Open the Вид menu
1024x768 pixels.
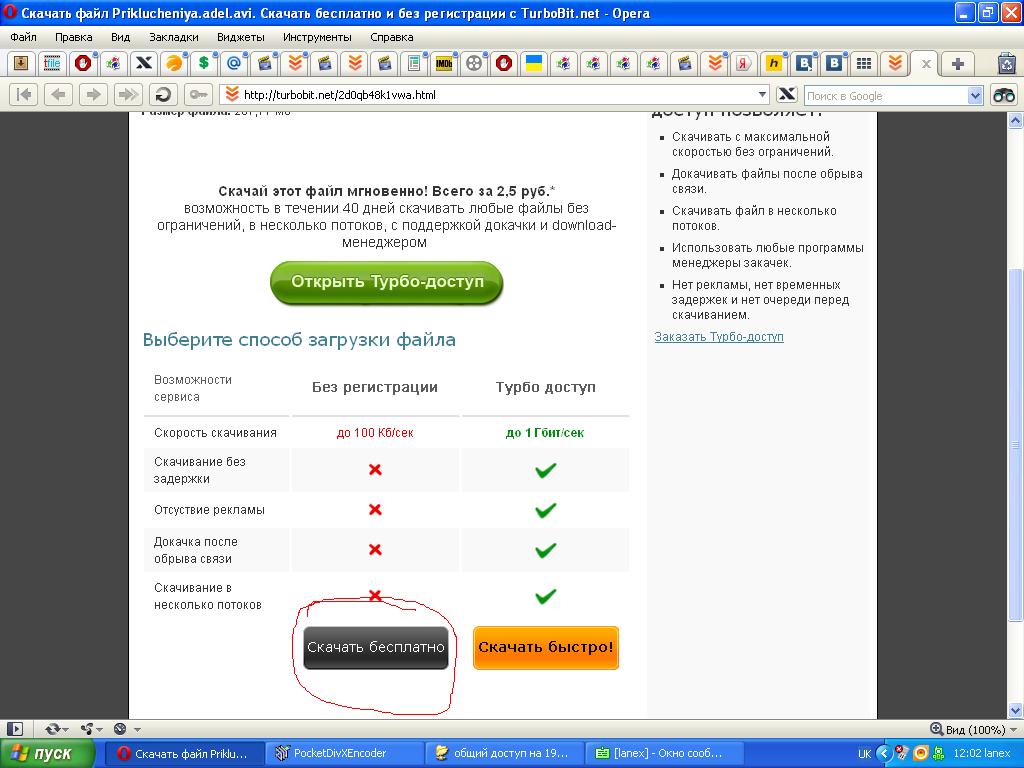(120, 37)
